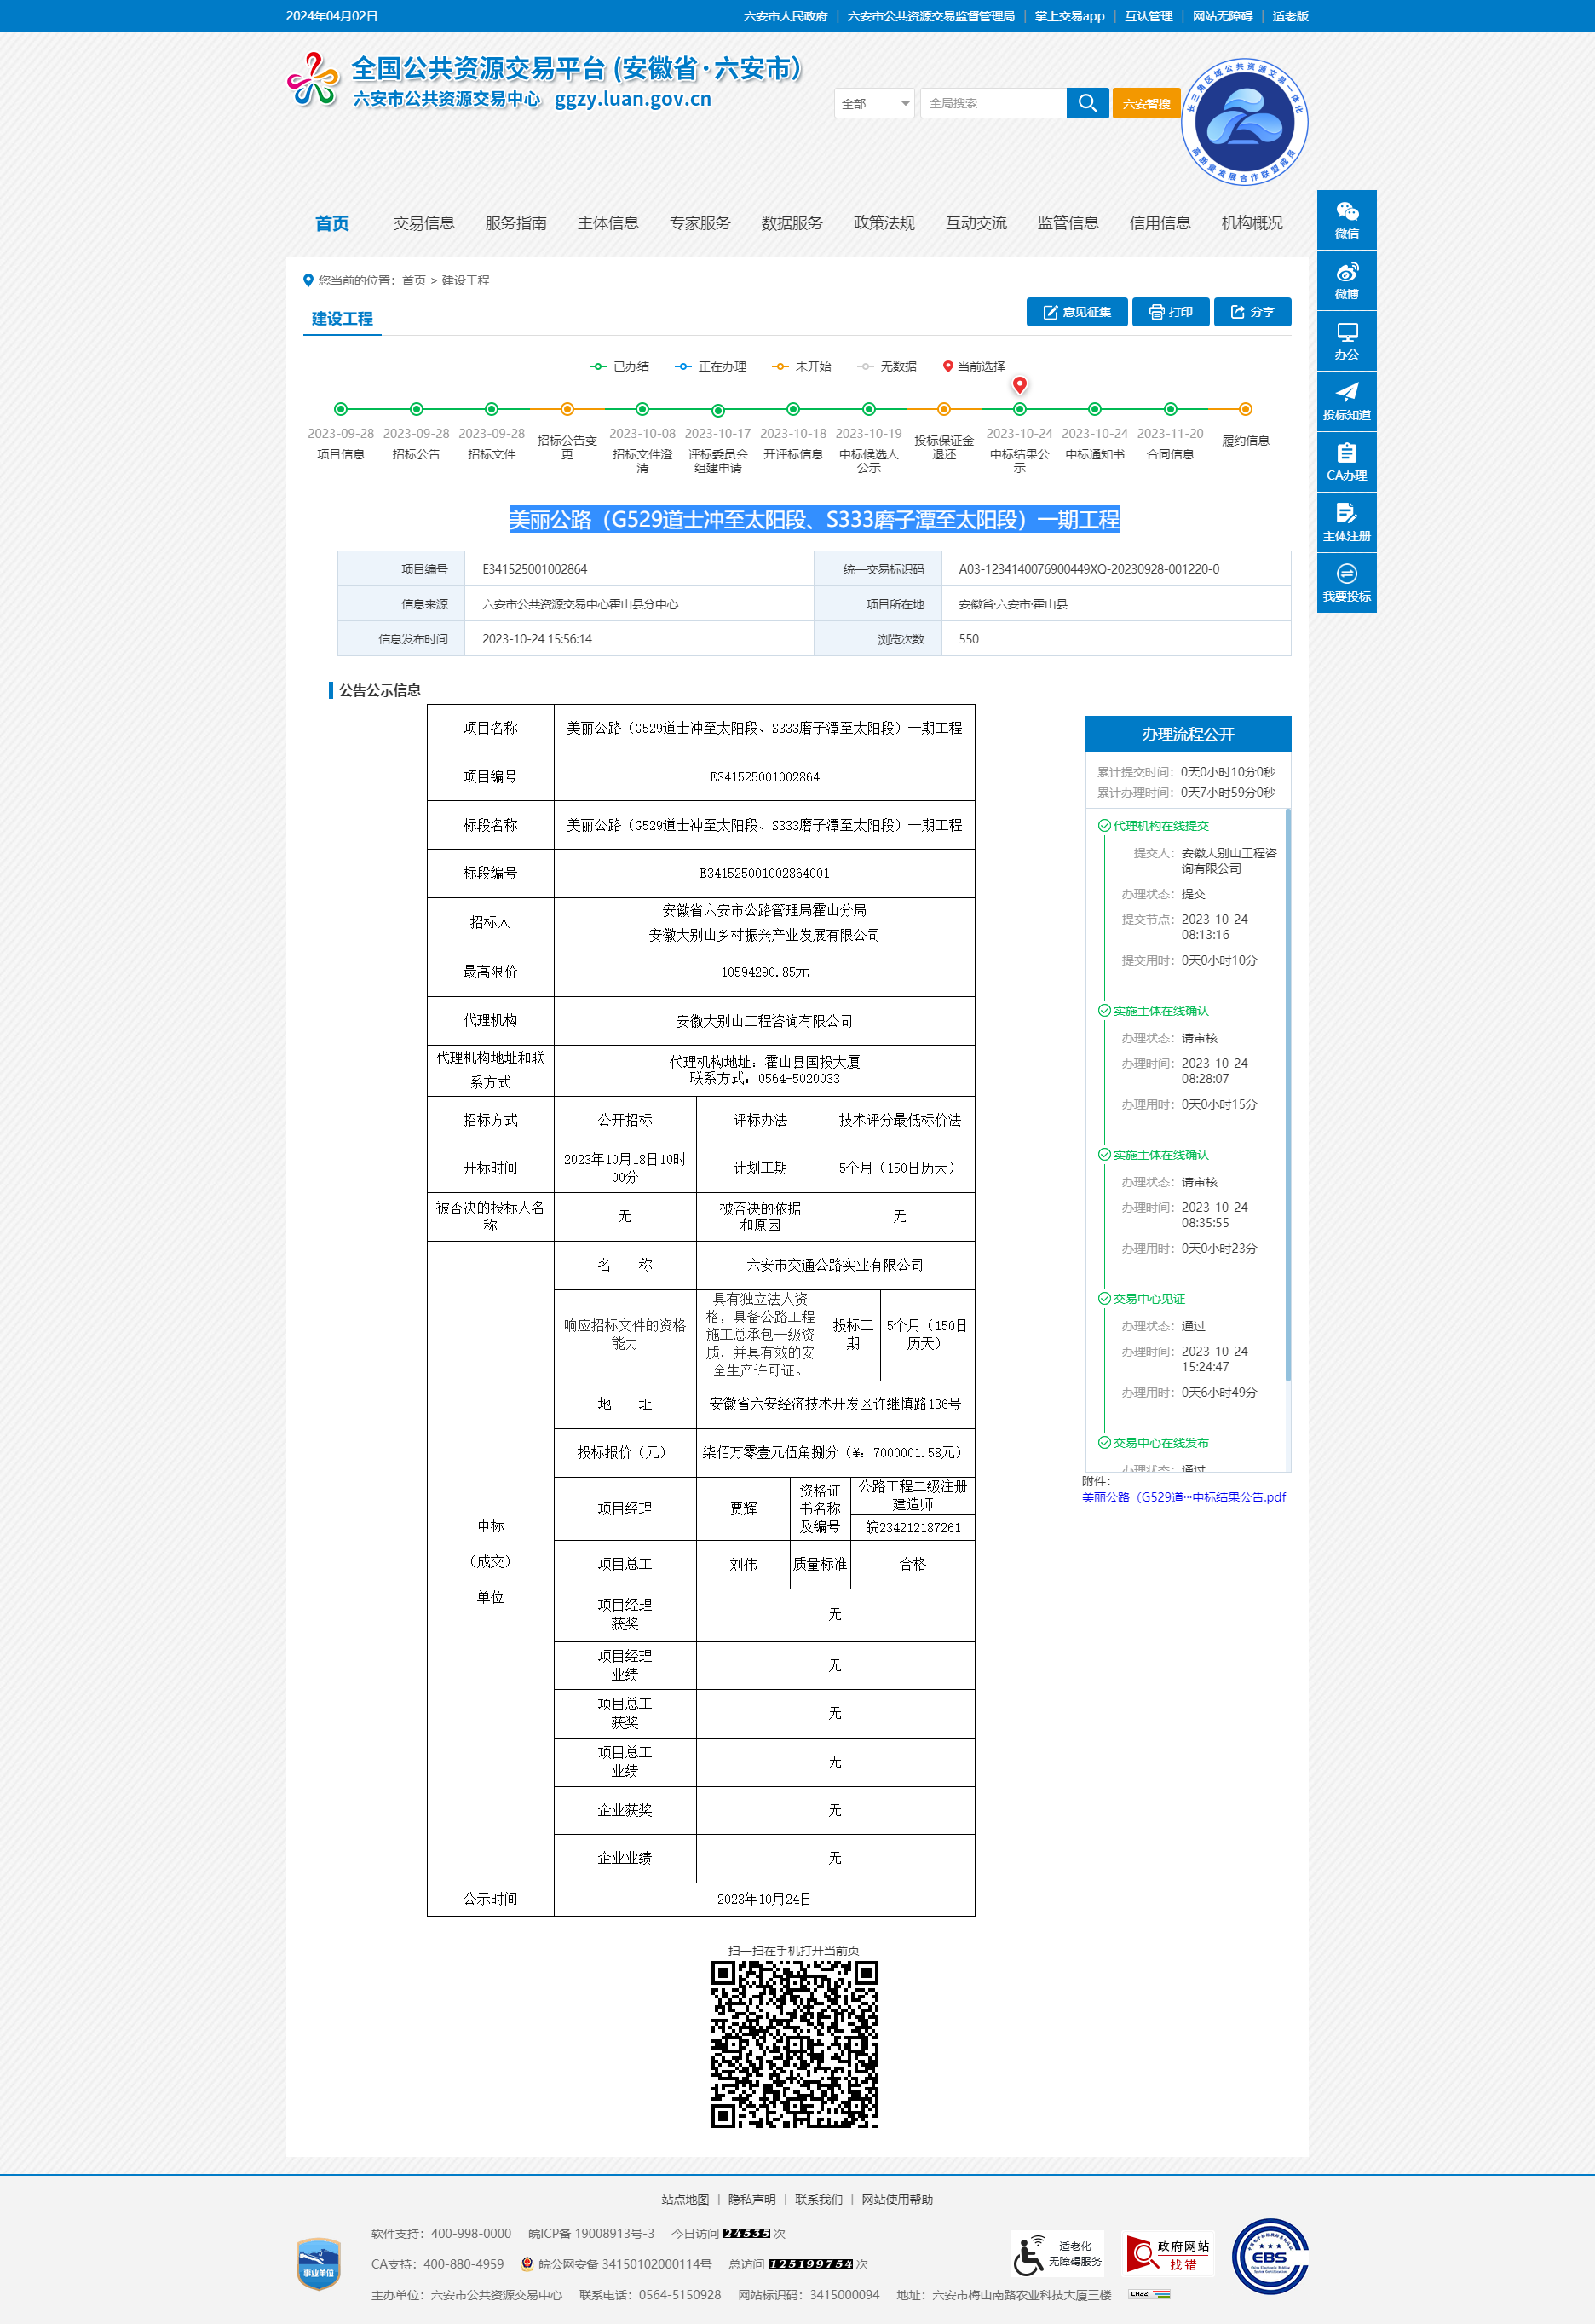Click the search magnifier icon
This screenshot has width=1595, height=2324.
(1087, 103)
